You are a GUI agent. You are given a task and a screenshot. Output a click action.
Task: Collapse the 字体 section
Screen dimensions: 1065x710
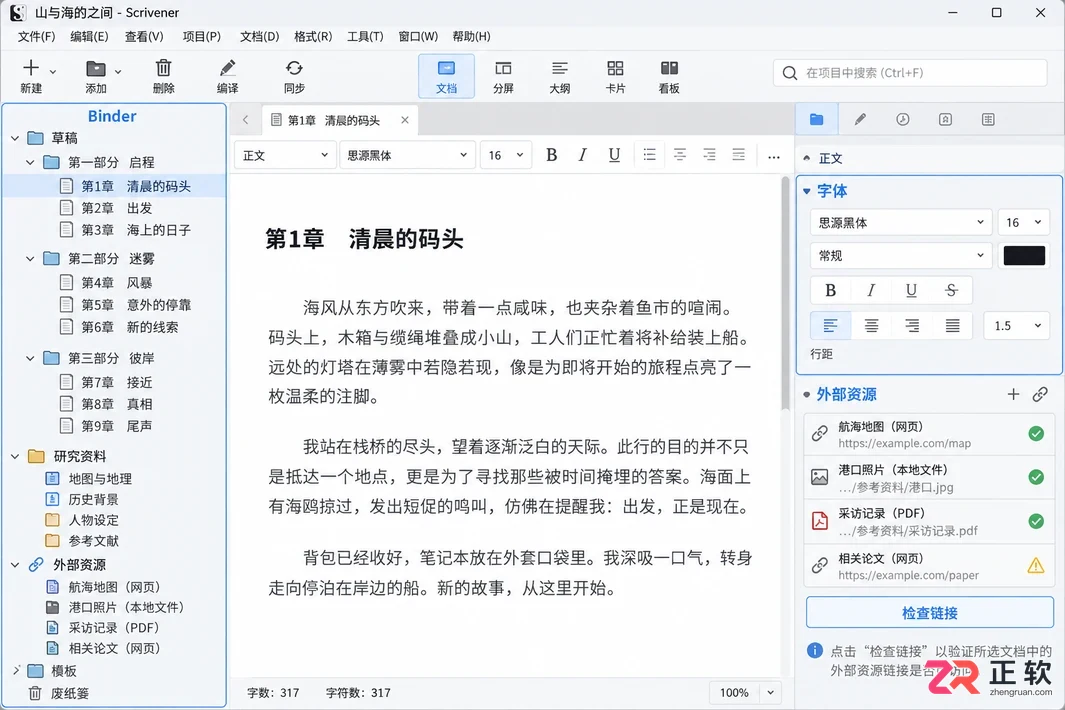click(807, 192)
